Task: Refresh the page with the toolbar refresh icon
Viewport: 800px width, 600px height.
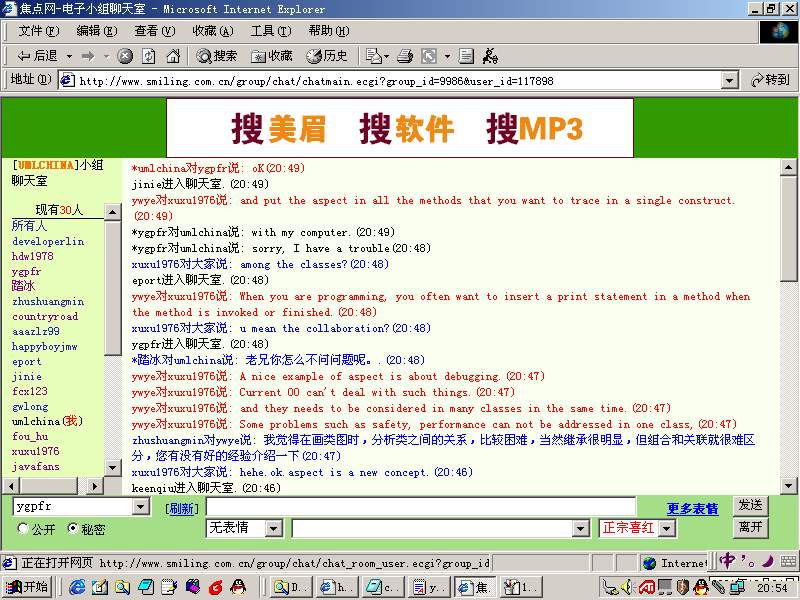Action: (148, 56)
